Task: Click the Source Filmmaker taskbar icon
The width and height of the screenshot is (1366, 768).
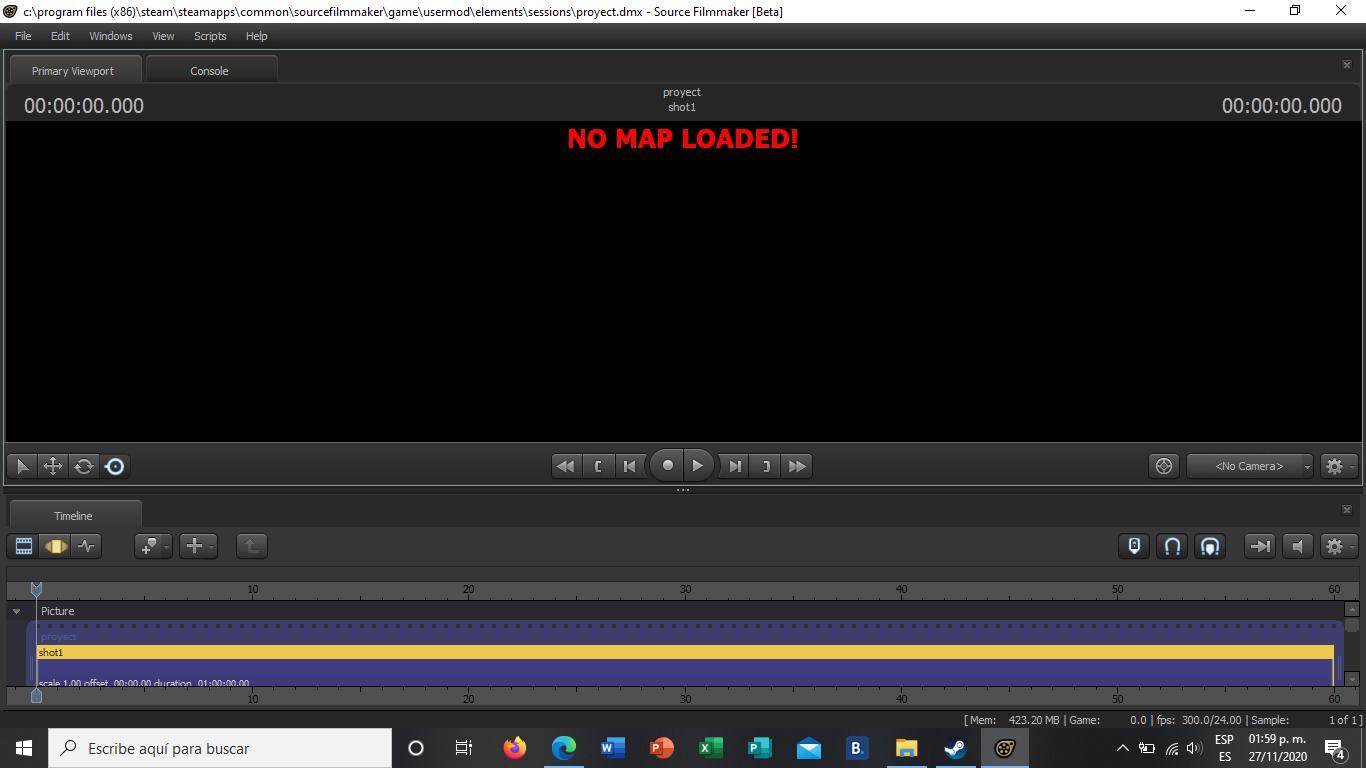Action: click(x=1005, y=748)
